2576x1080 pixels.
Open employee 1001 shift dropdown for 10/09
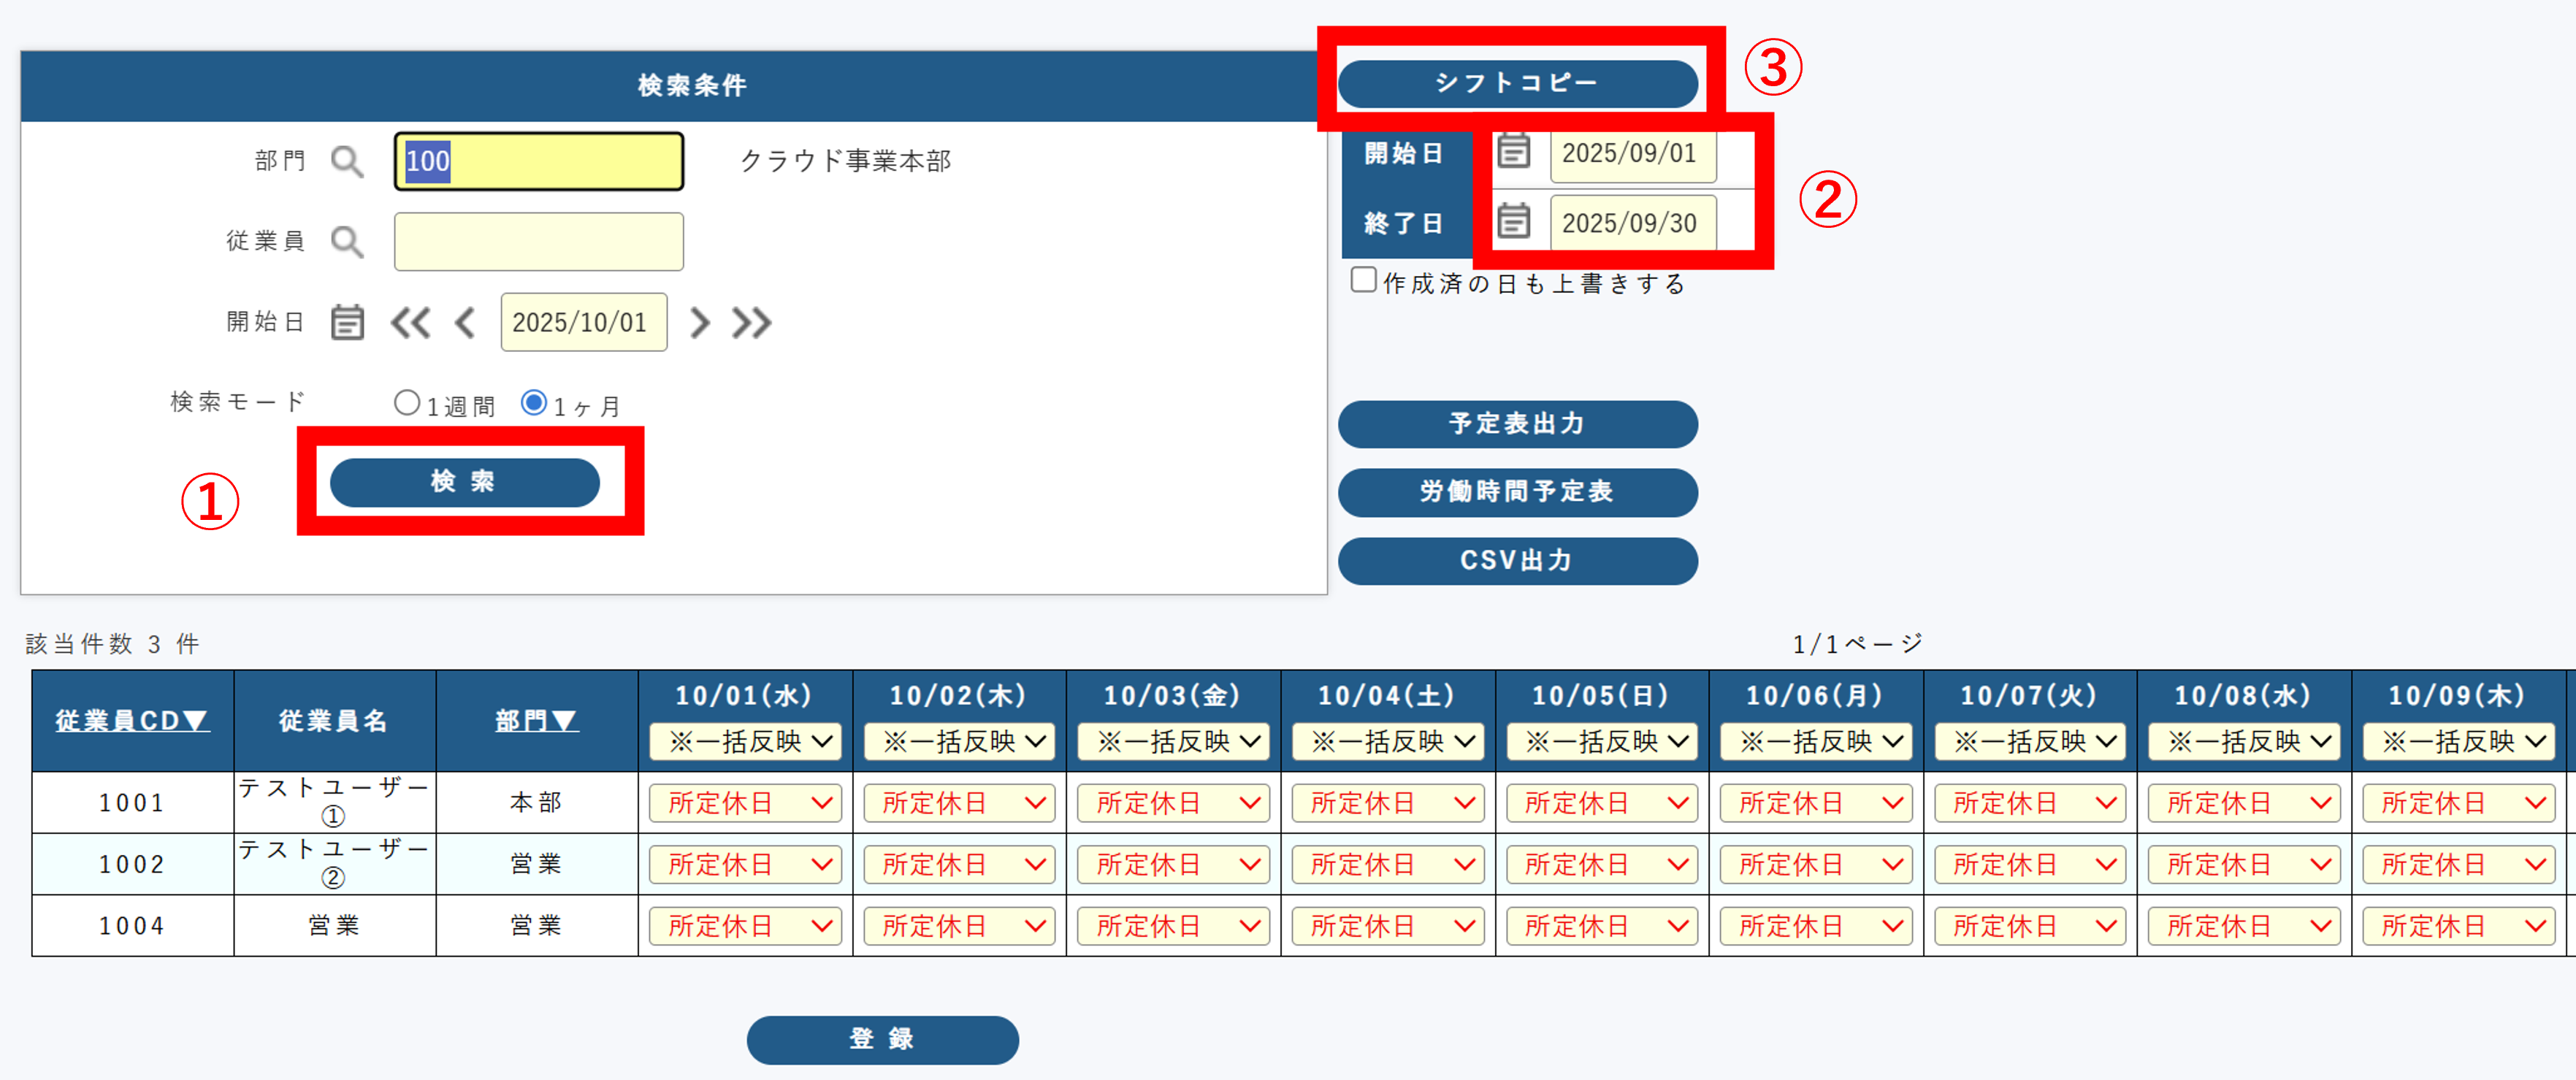(2458, 803)
